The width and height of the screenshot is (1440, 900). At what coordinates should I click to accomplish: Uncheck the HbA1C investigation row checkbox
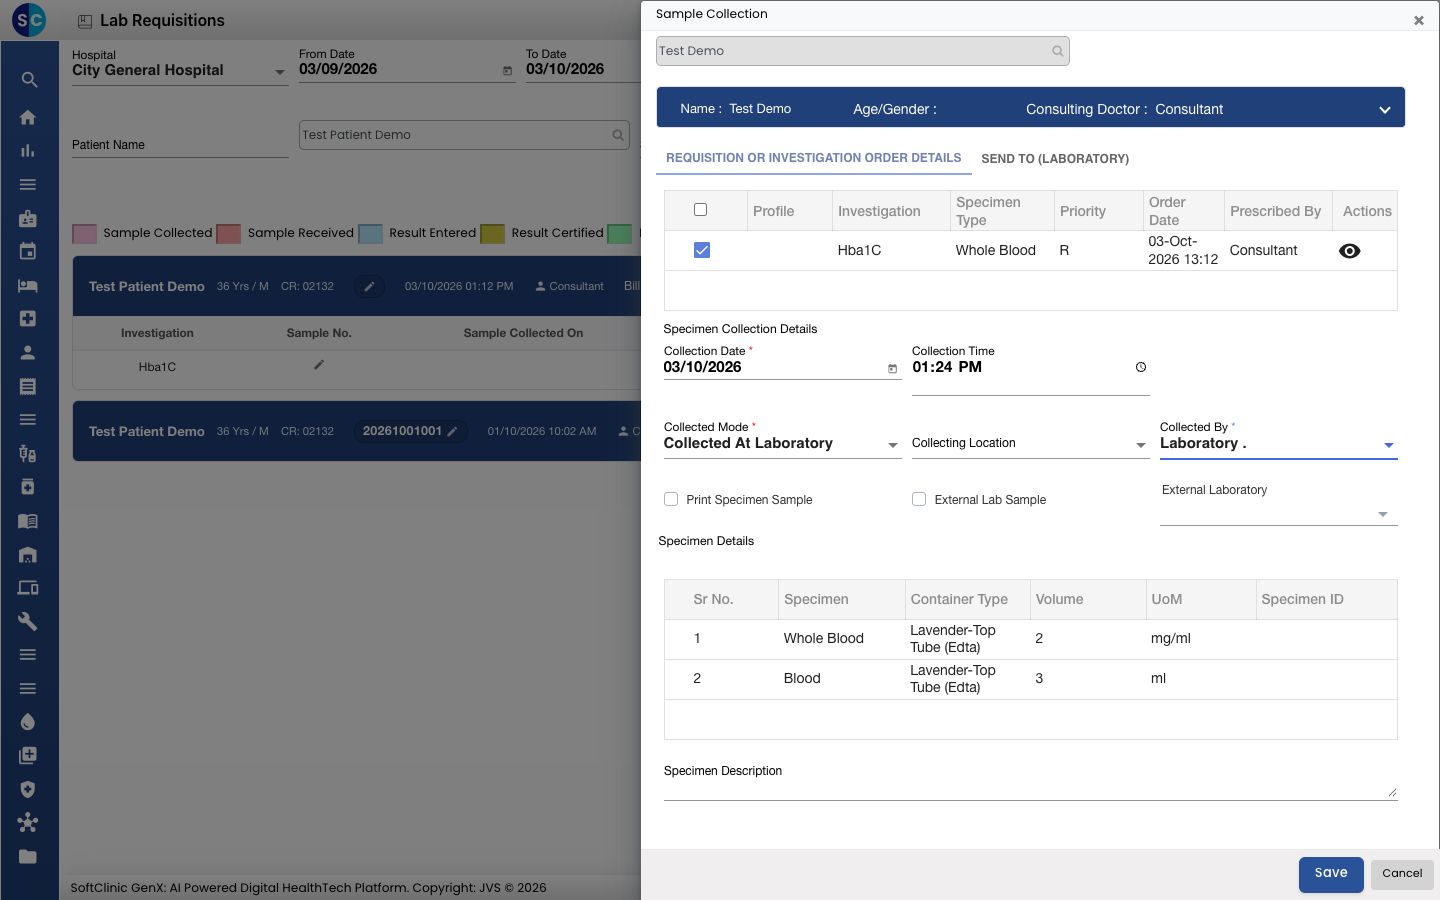tap(702, 250)
